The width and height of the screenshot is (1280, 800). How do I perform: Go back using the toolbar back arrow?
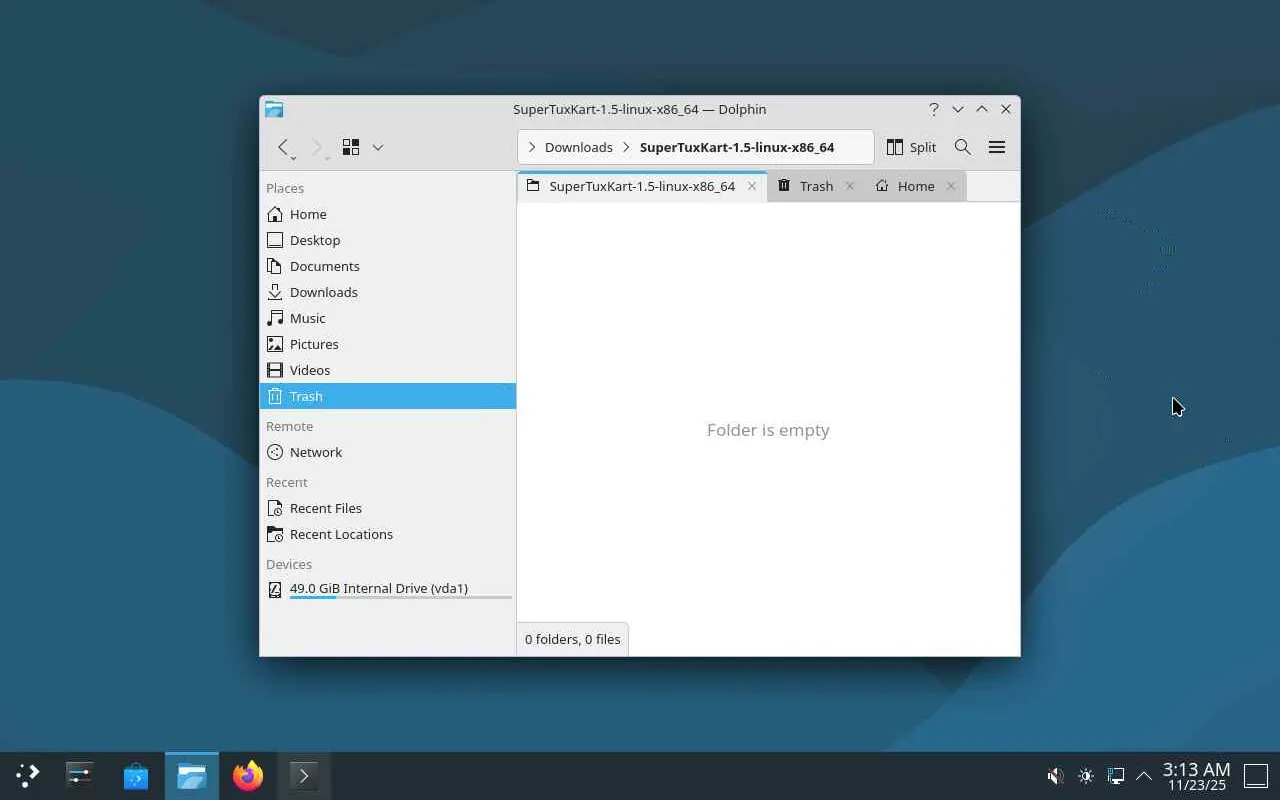[x=284, y=148]
